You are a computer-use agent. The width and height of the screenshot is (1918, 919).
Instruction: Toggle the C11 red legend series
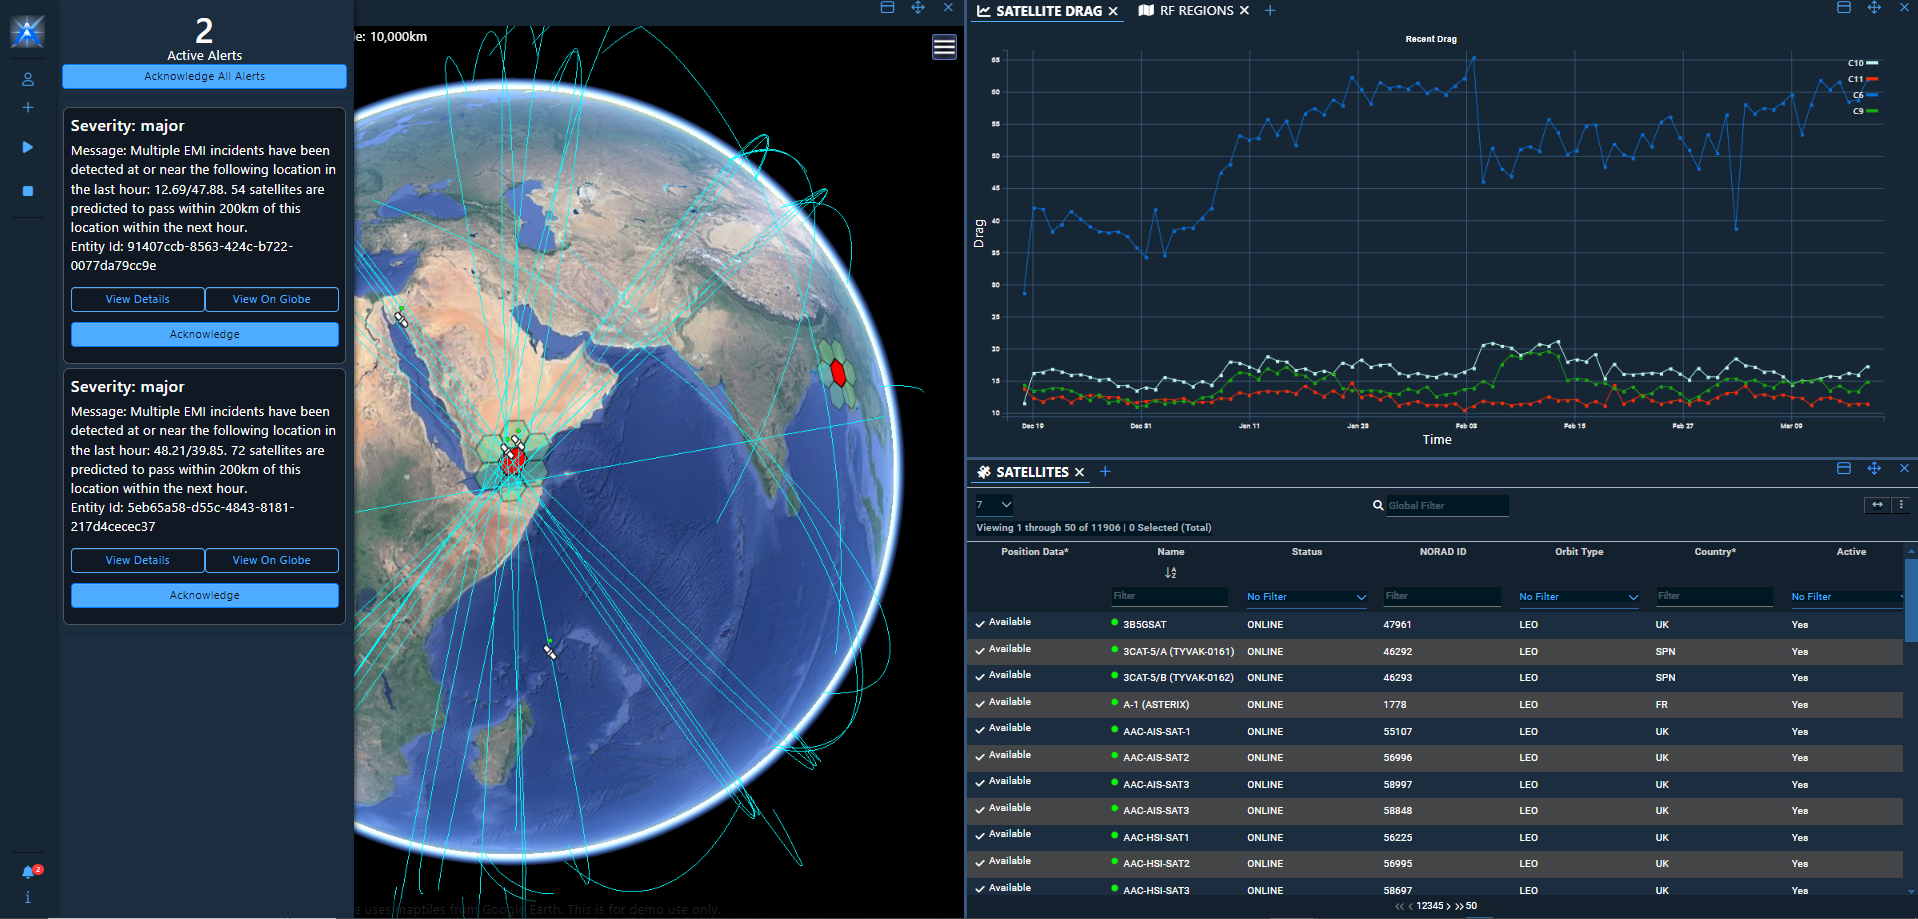(1862, 79)
